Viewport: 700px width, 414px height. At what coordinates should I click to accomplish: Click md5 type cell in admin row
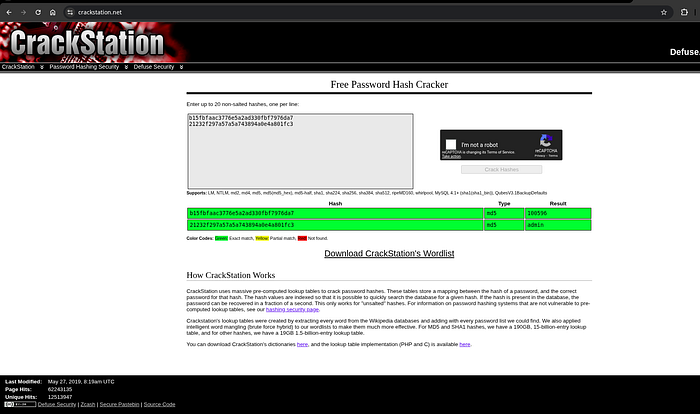[504, 225]
